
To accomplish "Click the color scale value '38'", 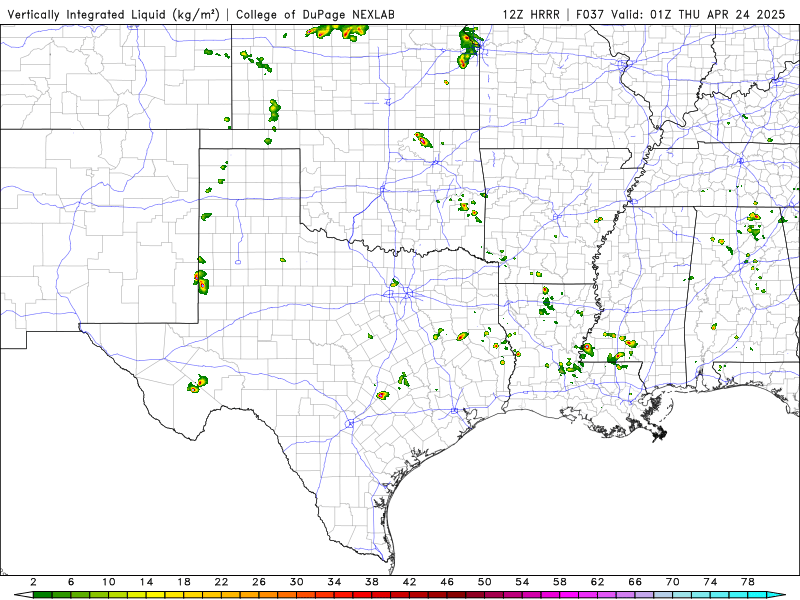I will (x=372, y=582).
